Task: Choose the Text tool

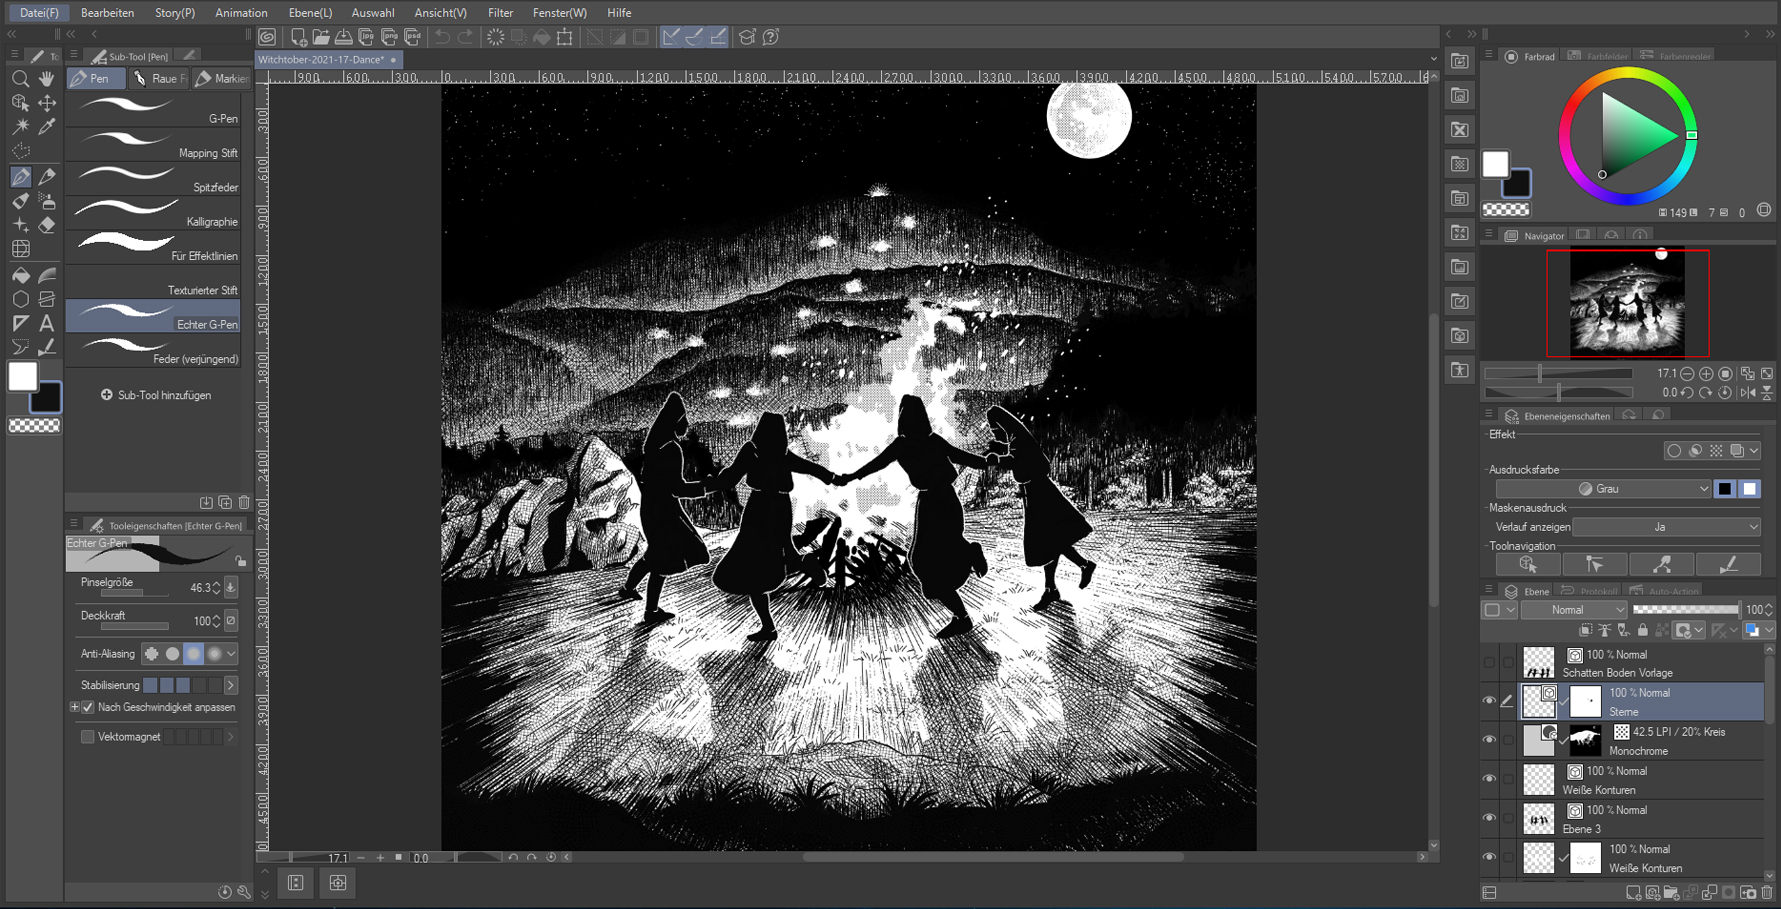Action: 47,323
